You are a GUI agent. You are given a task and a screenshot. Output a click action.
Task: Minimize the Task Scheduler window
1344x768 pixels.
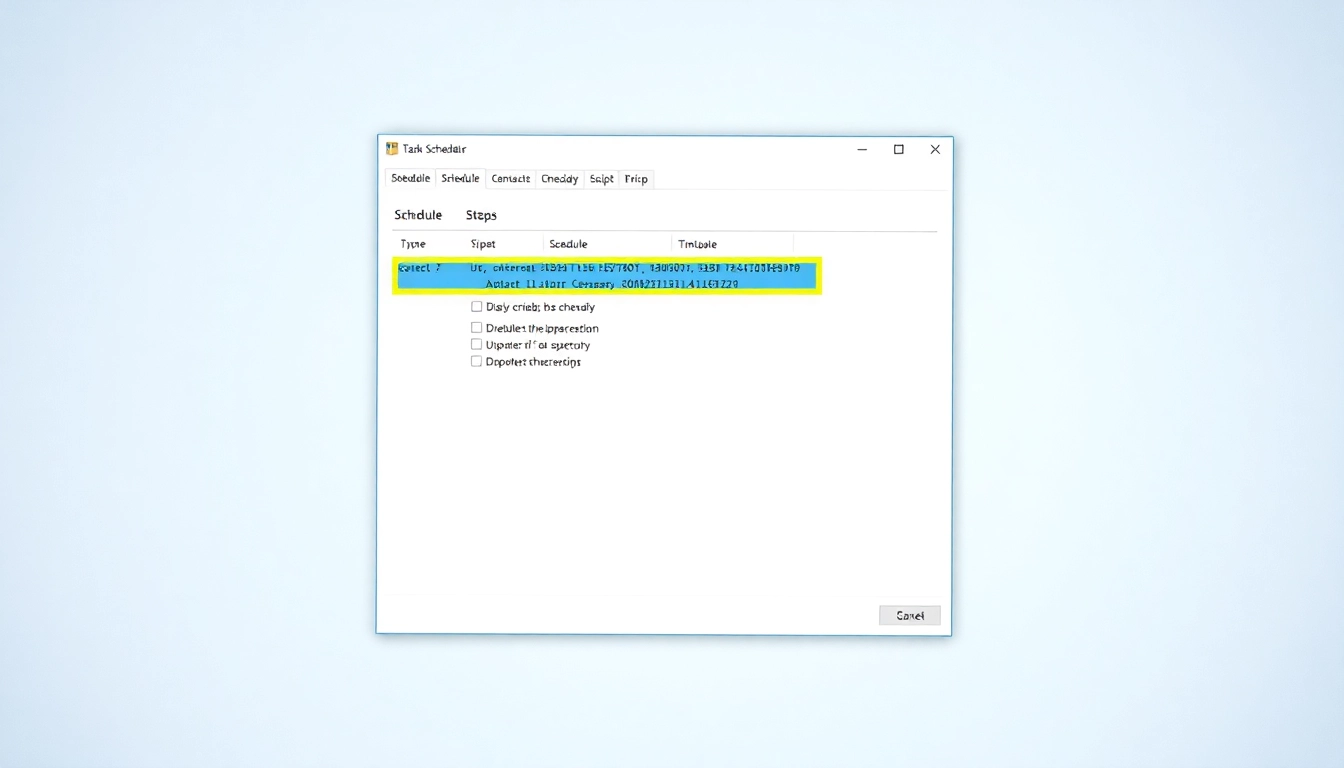coord(862,149)
